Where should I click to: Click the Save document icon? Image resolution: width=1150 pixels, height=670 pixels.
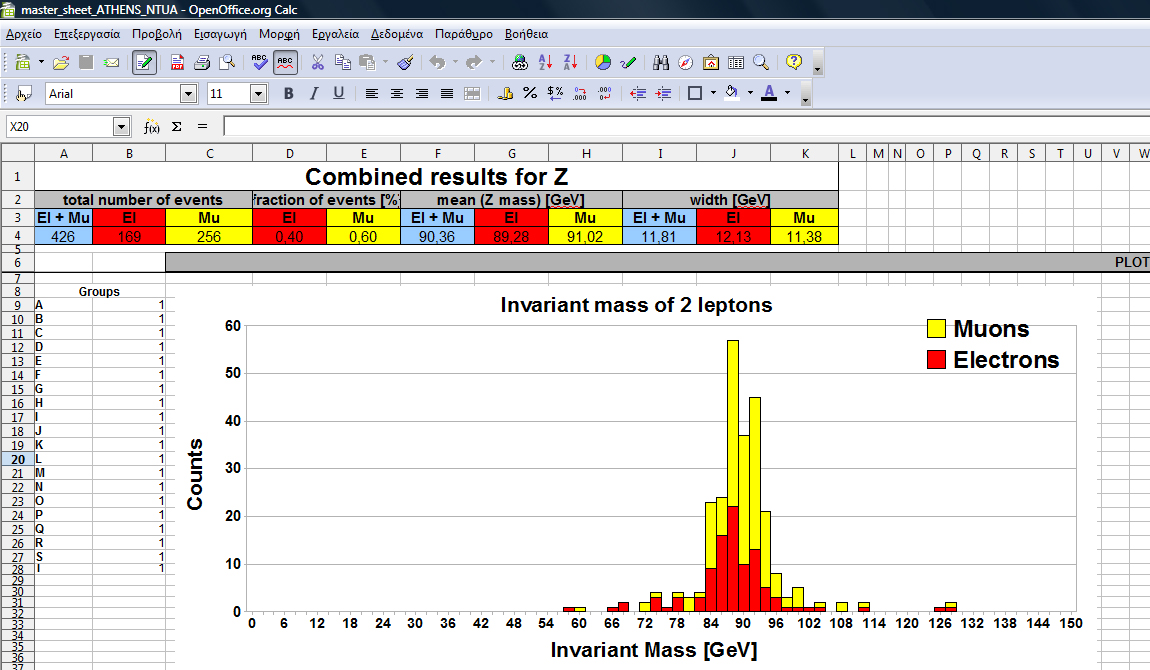(86, 63)
